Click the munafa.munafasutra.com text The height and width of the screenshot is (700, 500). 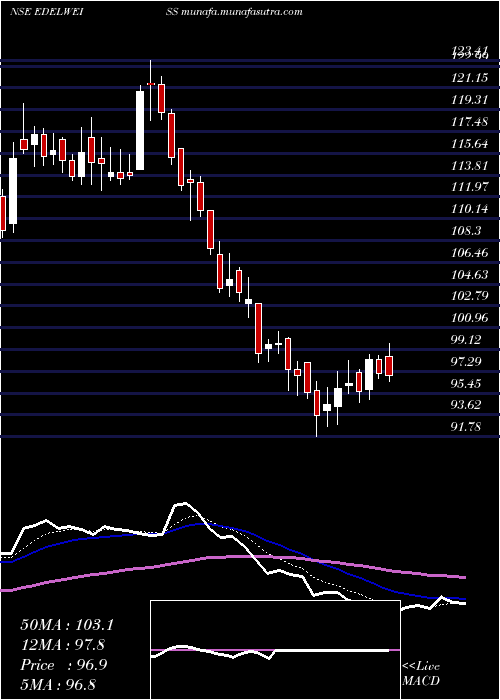[x=241, y=12]
